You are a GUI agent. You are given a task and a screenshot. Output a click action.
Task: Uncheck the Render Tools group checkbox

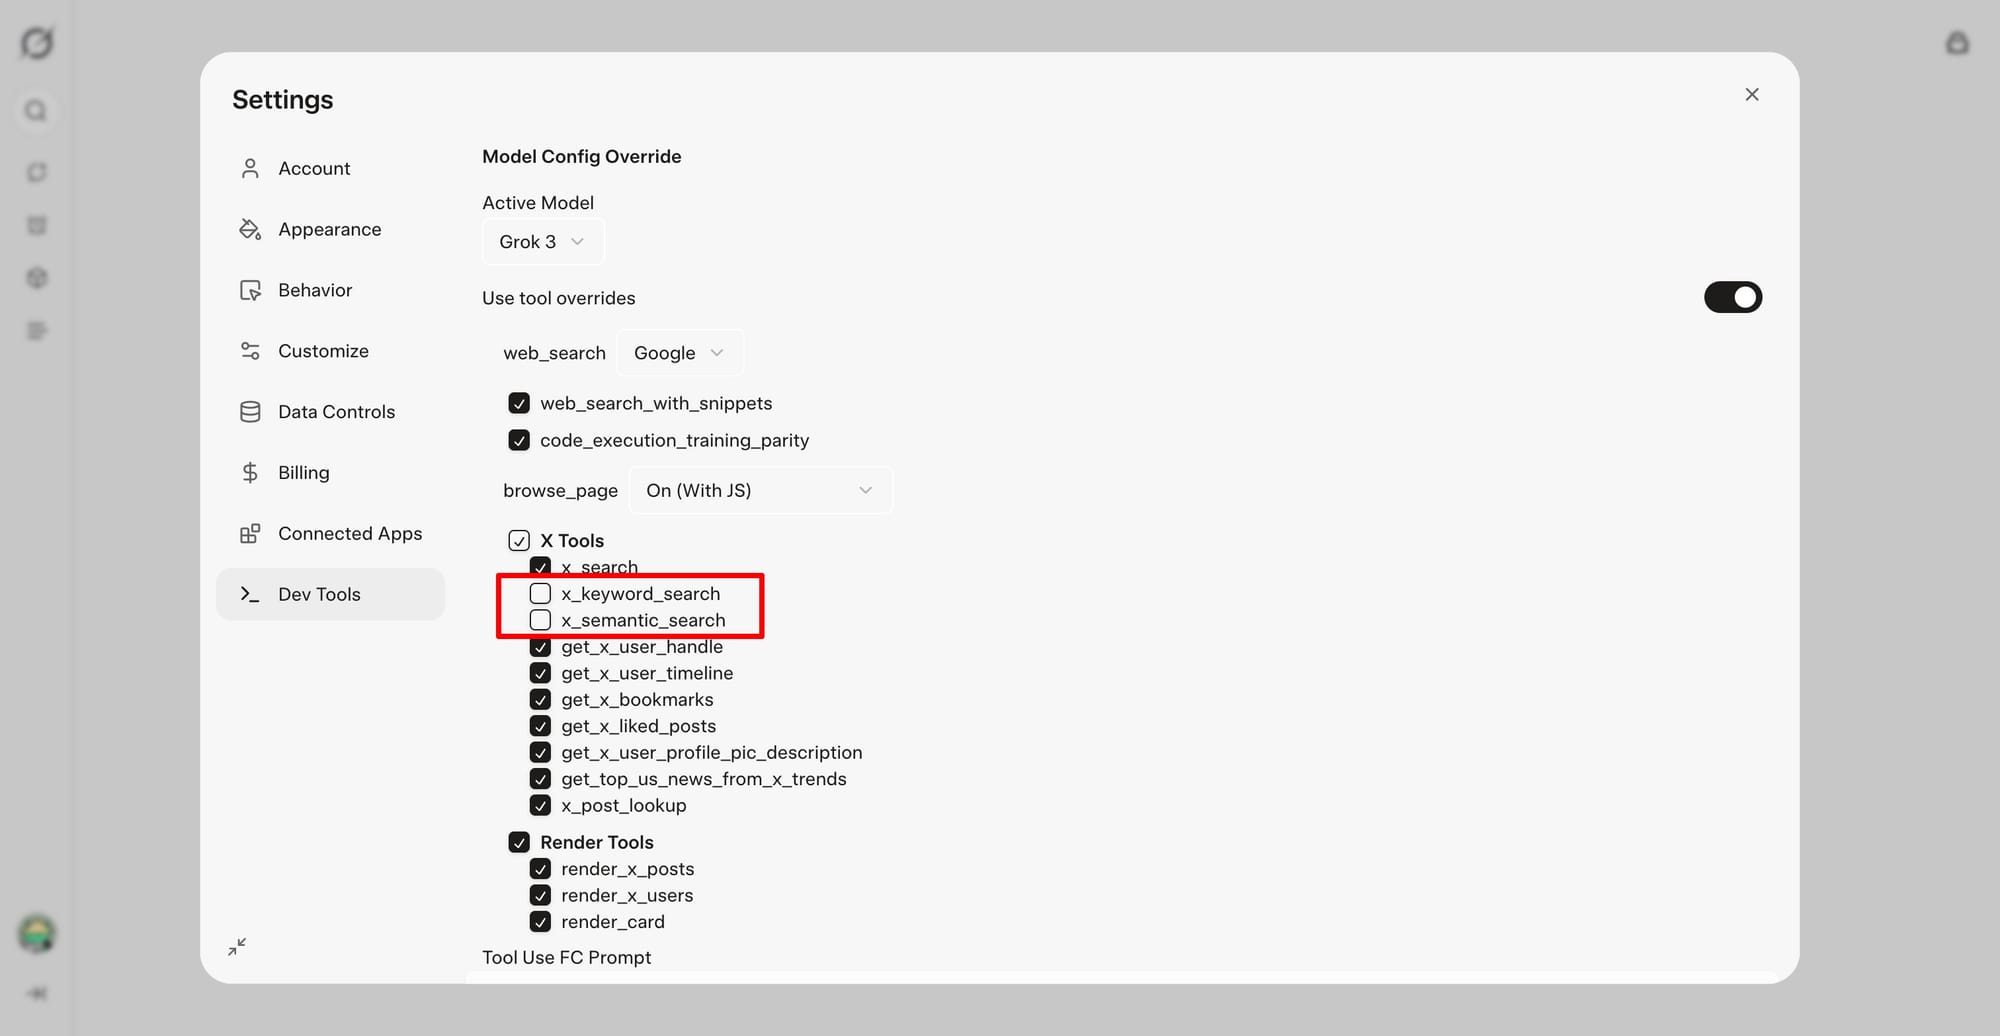tap(519, 842)
